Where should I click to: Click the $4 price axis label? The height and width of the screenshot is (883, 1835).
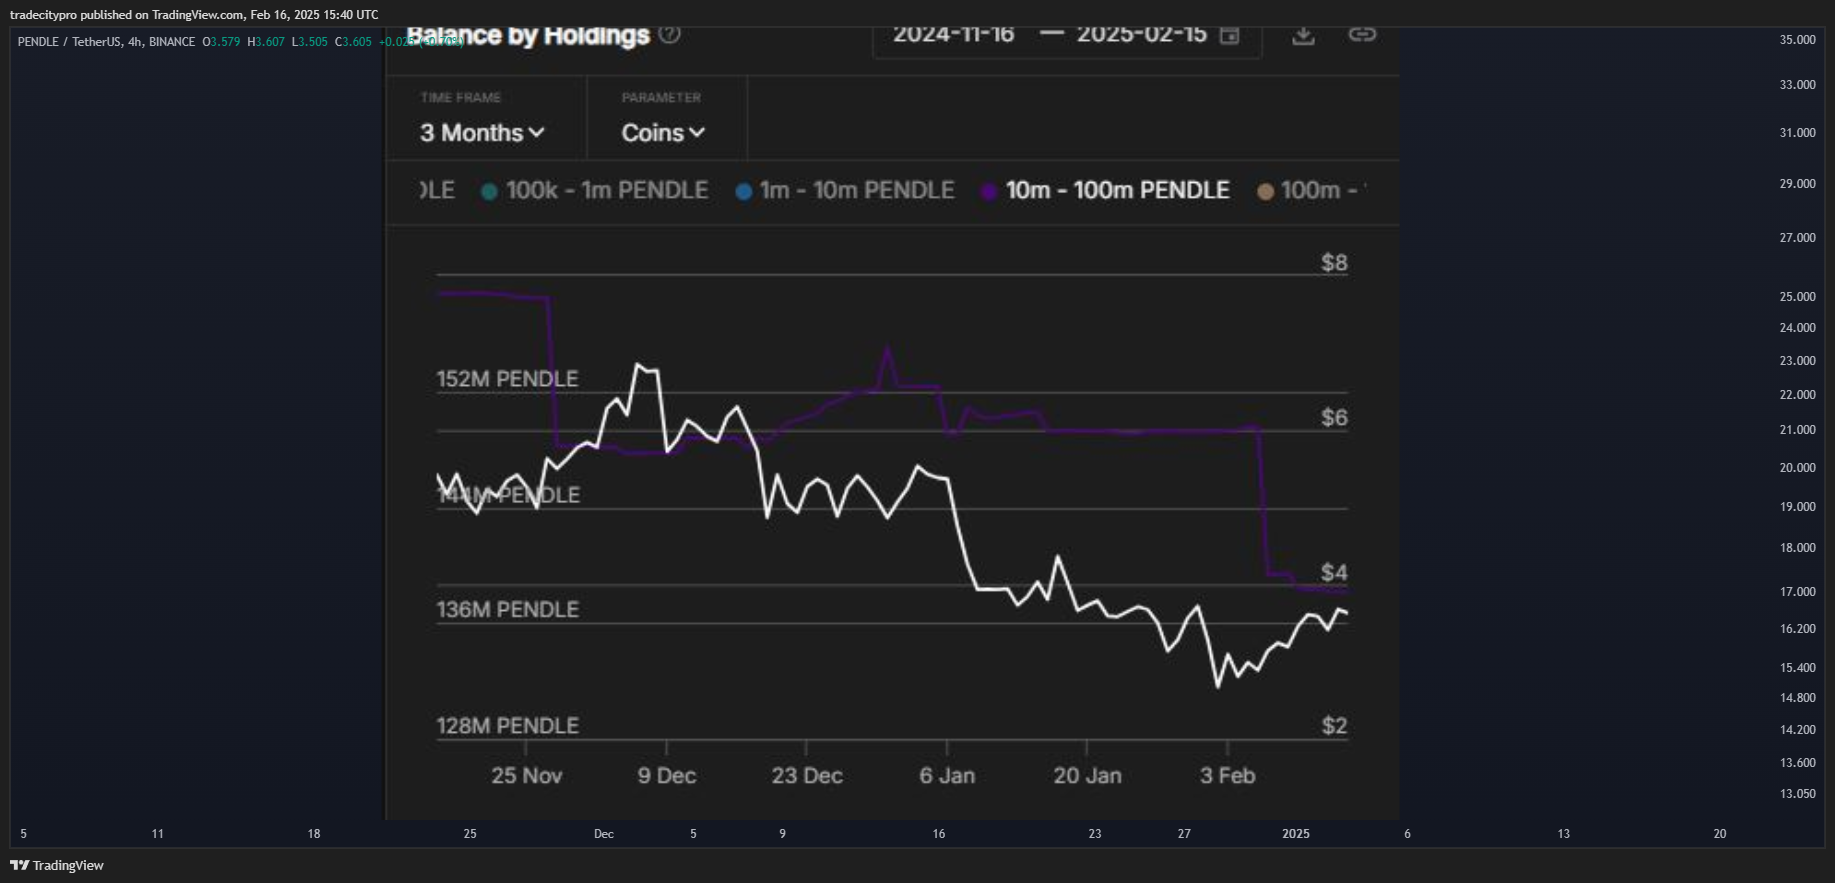(x=1334, y=572)
